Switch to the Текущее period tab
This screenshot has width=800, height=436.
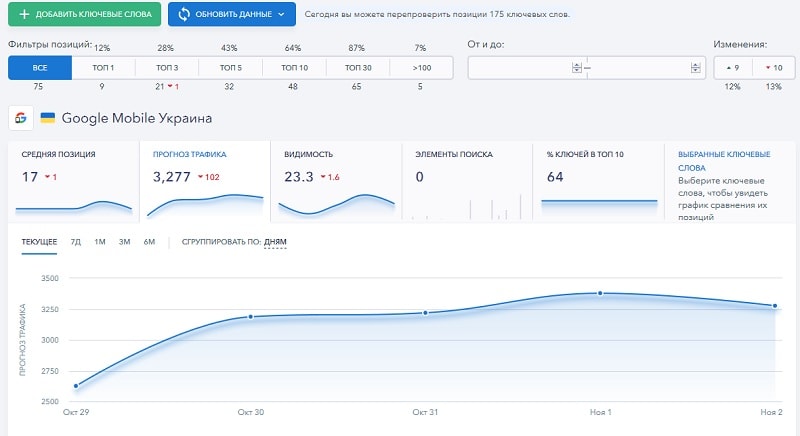[39, 242]
